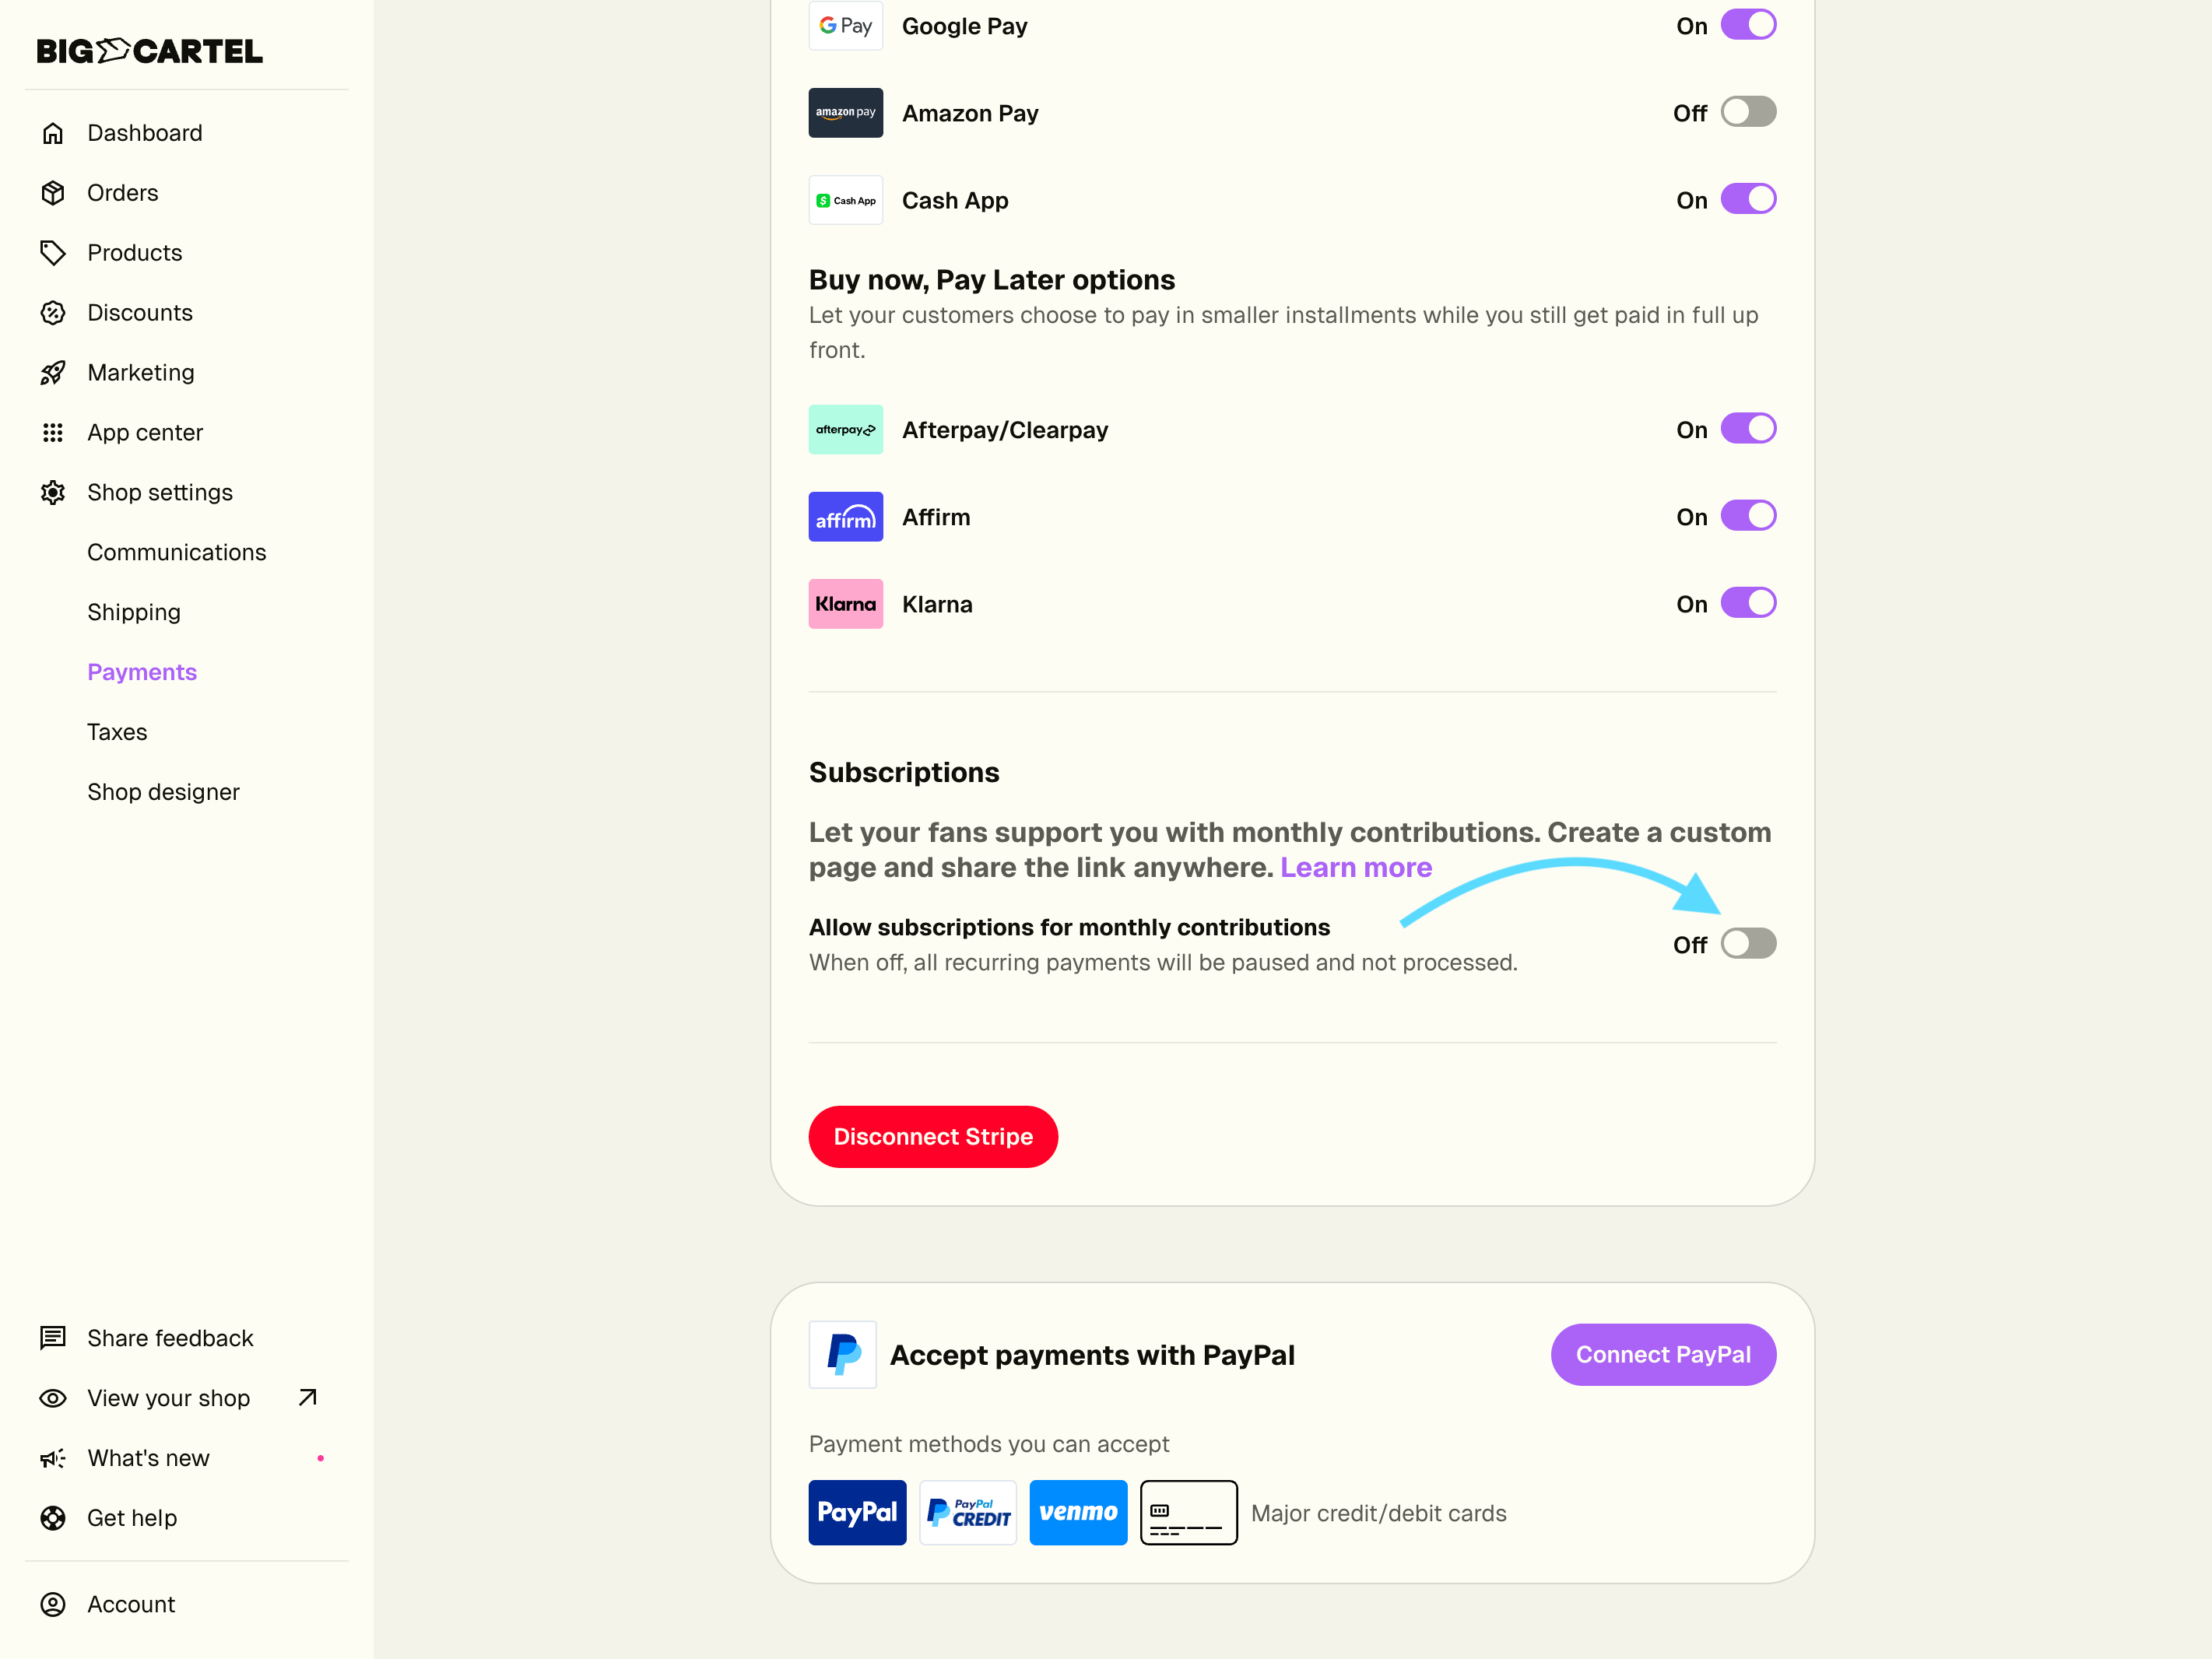Turn off the Cash App toggle
Image resolution: width=2212 pixels, height=1659 pixels.
[1748, 200]
